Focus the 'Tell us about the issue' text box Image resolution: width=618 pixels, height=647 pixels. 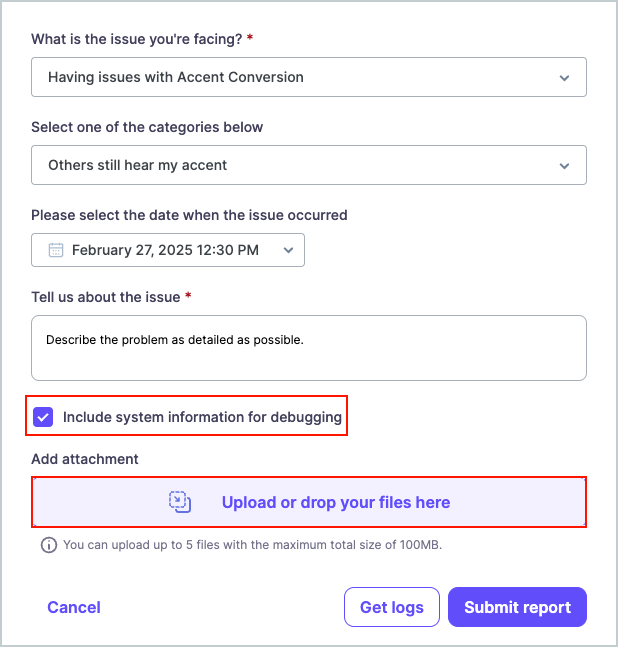[x=309, y=348]
